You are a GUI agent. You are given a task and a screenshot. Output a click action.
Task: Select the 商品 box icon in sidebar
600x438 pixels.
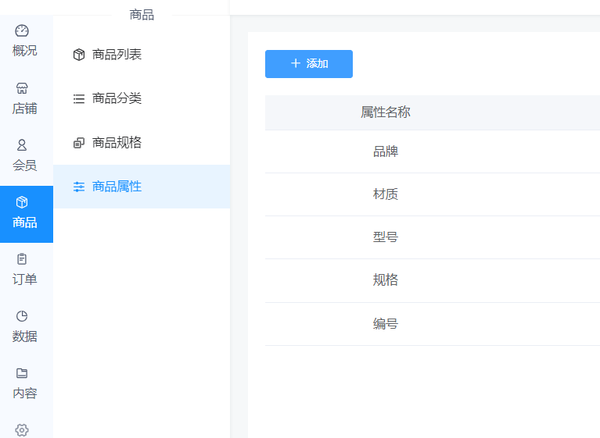tap(22, 202)
